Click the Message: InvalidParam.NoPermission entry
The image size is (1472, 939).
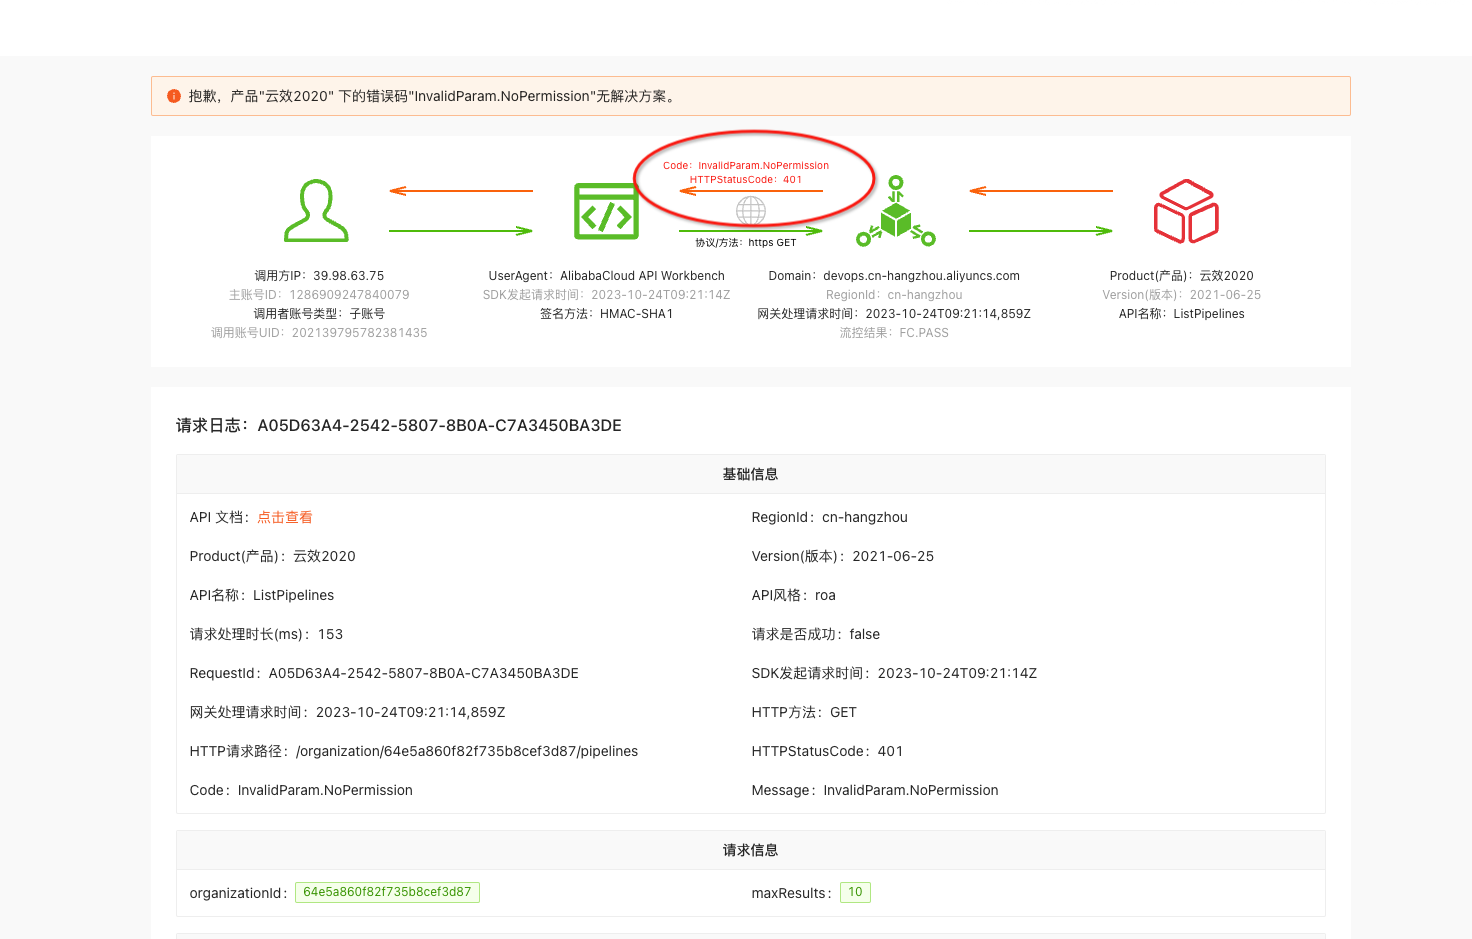[875, 790]
